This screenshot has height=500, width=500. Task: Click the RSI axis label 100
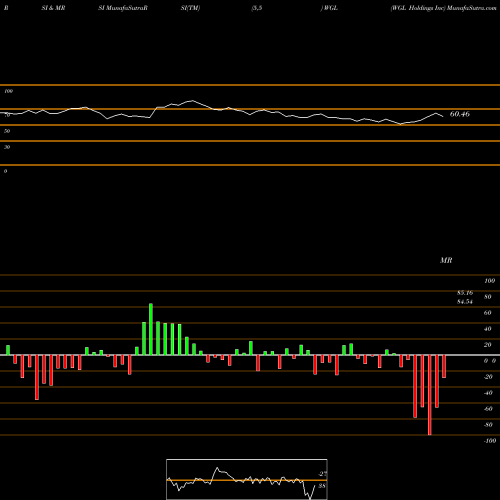pyautogui.click(x=8, y=91)
